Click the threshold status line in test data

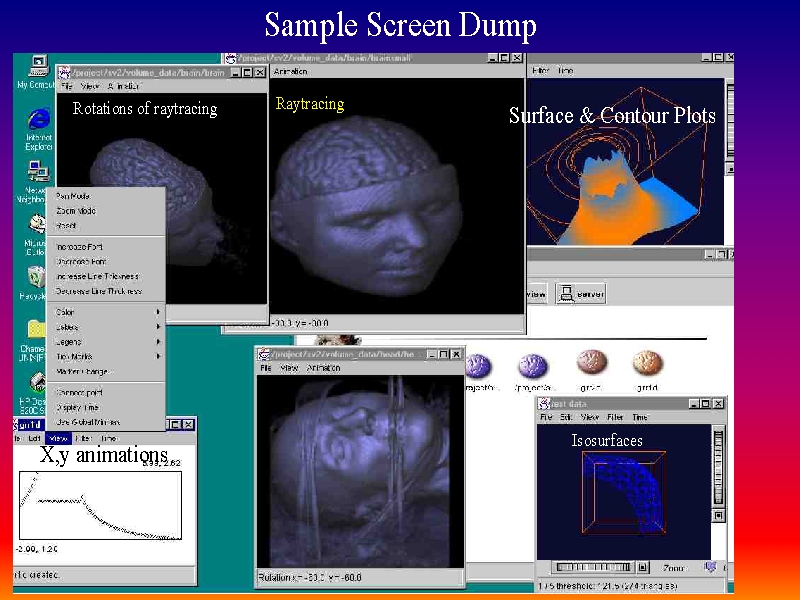click(x=607, y=586)
